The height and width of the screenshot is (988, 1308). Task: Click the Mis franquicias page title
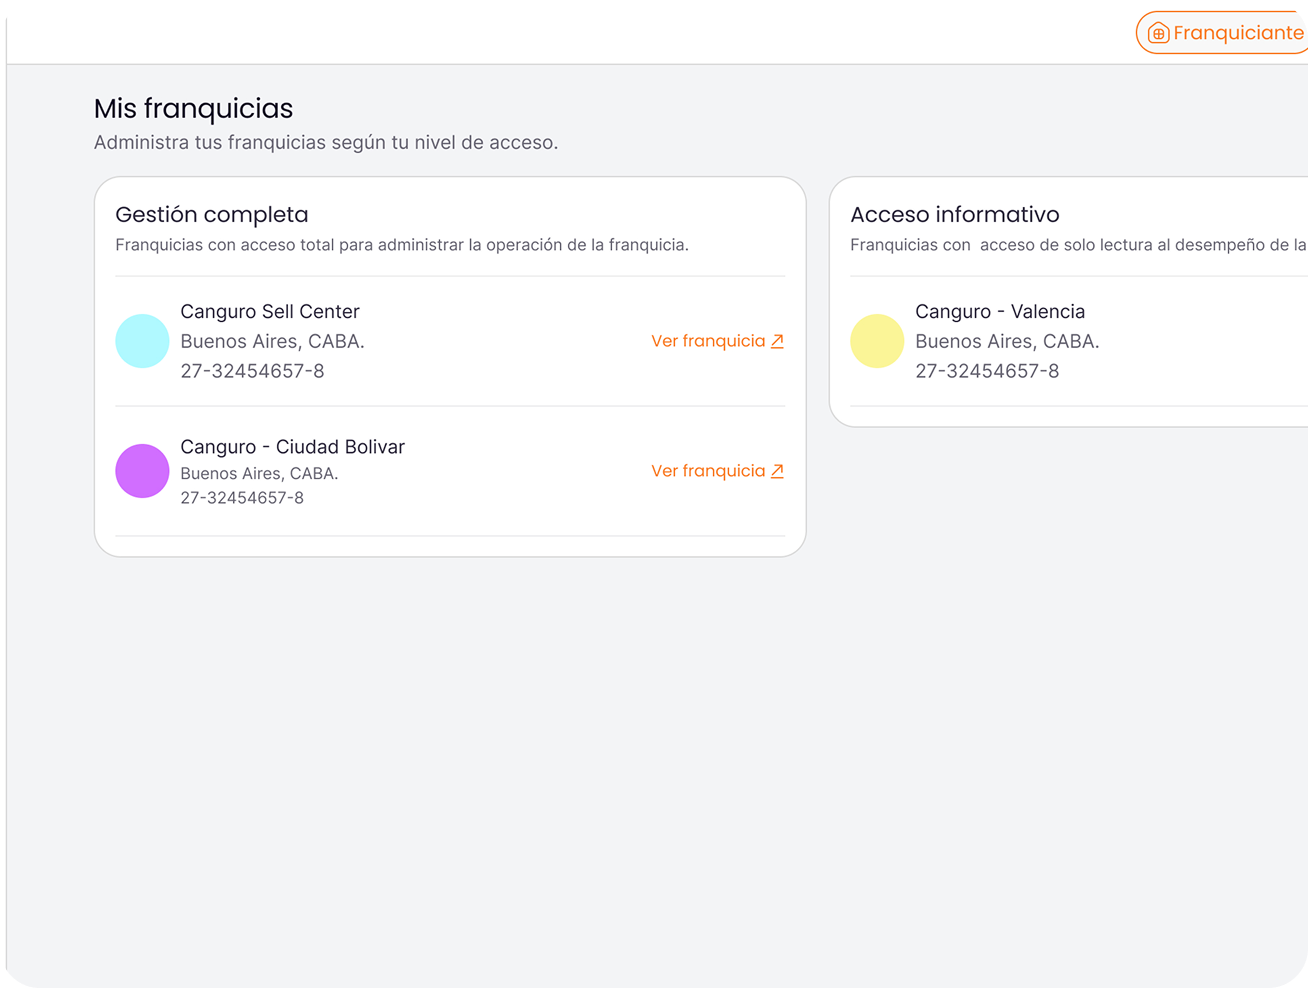194,109
